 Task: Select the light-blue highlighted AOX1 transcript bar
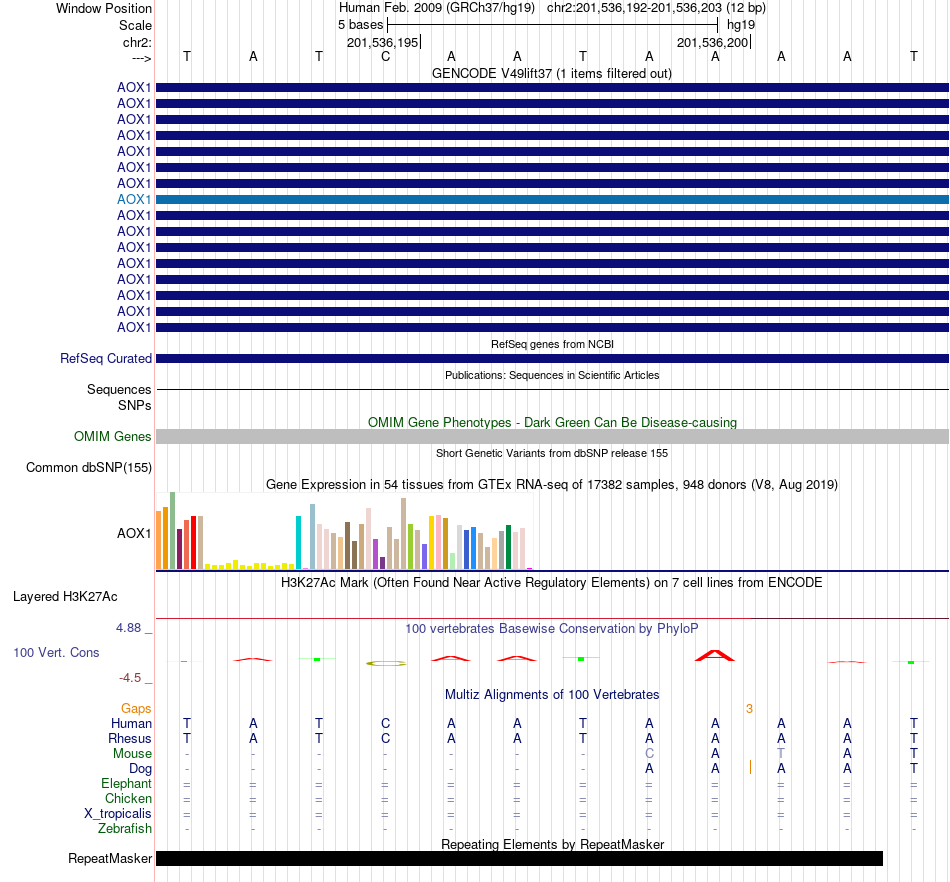(x=552, y=199)
